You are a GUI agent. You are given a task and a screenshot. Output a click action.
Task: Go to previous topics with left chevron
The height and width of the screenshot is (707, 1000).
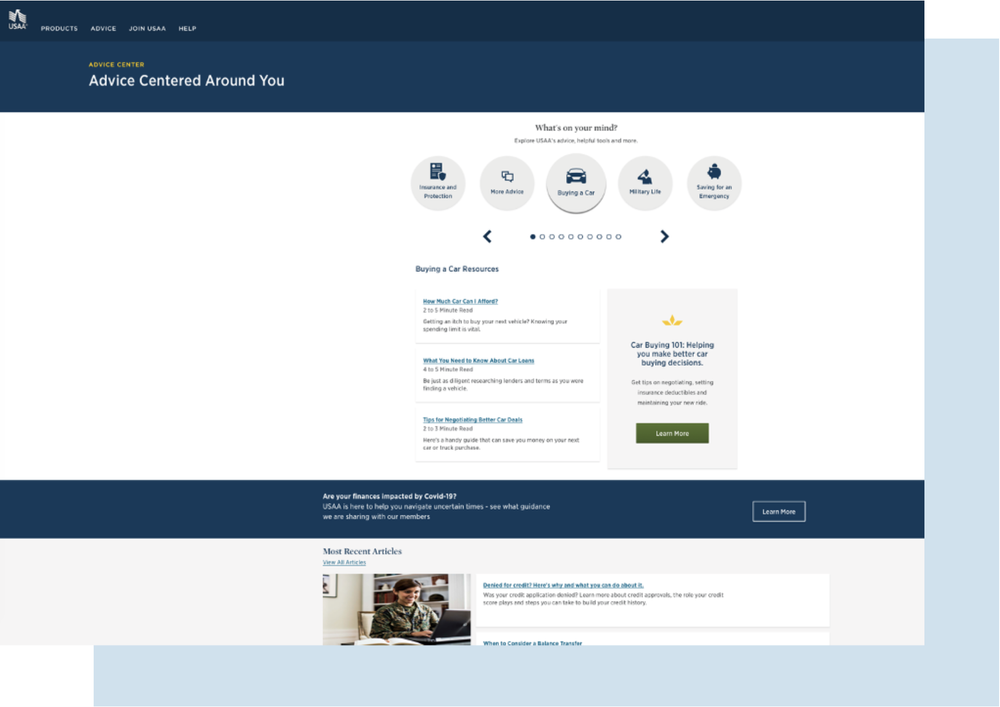pos(487,237)
